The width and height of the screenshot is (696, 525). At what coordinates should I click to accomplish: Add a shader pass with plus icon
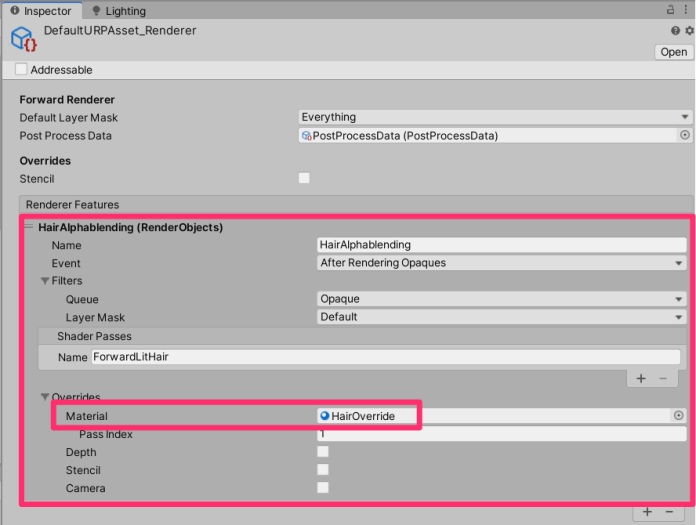tap(641, 379)
